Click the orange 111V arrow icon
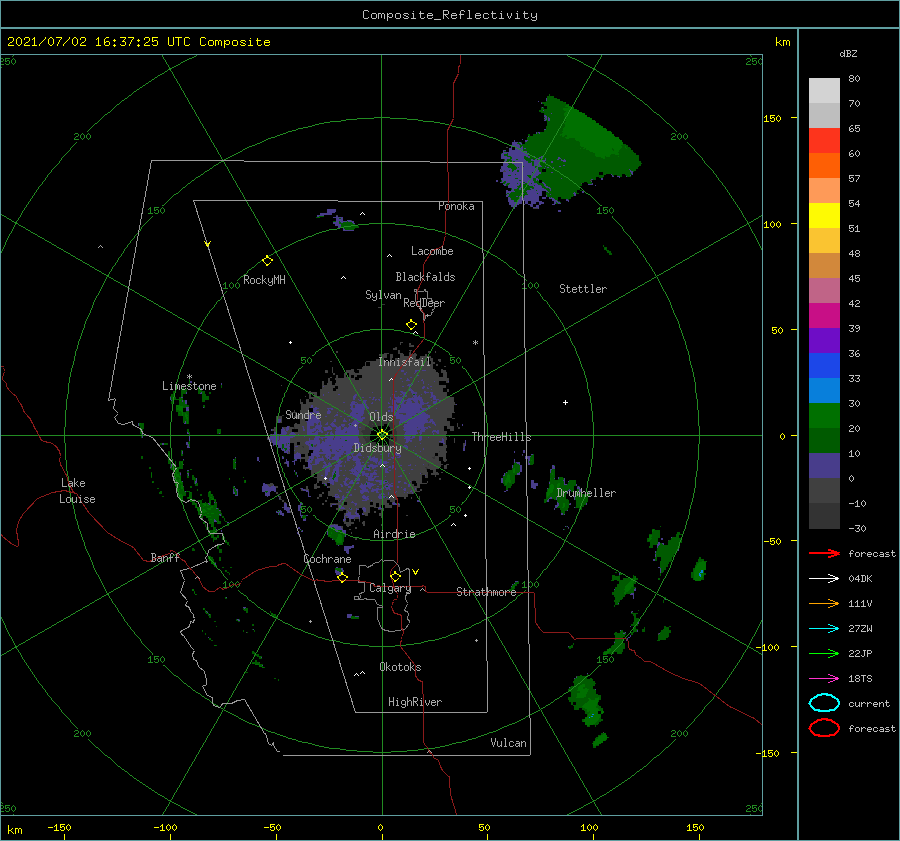Image resolution: width=900 pixels, height=841 pixels. [824, 603]
